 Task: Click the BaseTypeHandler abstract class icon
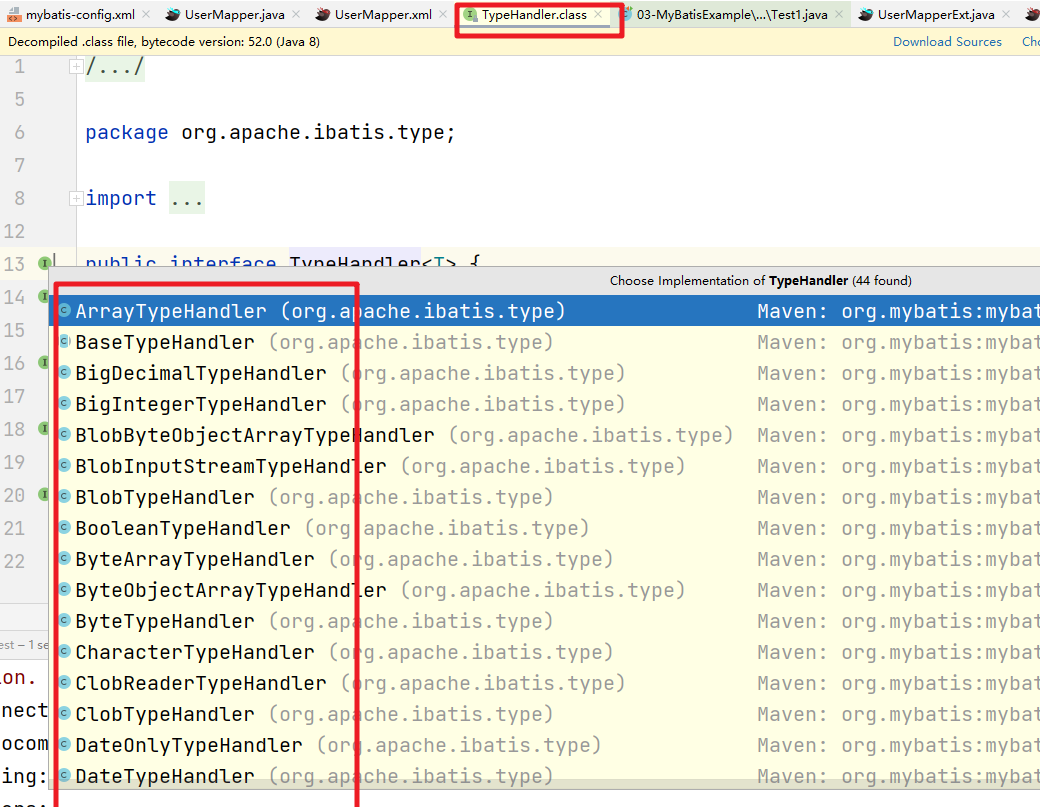point(65,341)
